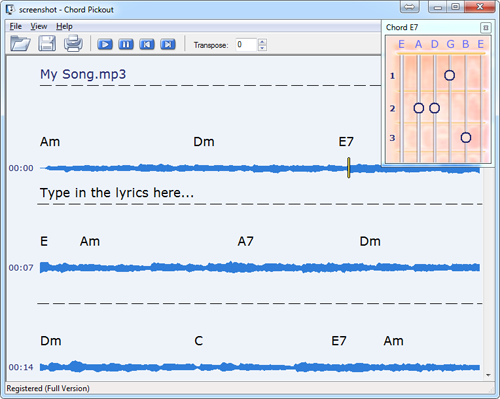Click the fret 1 finger dot on G string
500x399 pixels.
coord(449,75)
